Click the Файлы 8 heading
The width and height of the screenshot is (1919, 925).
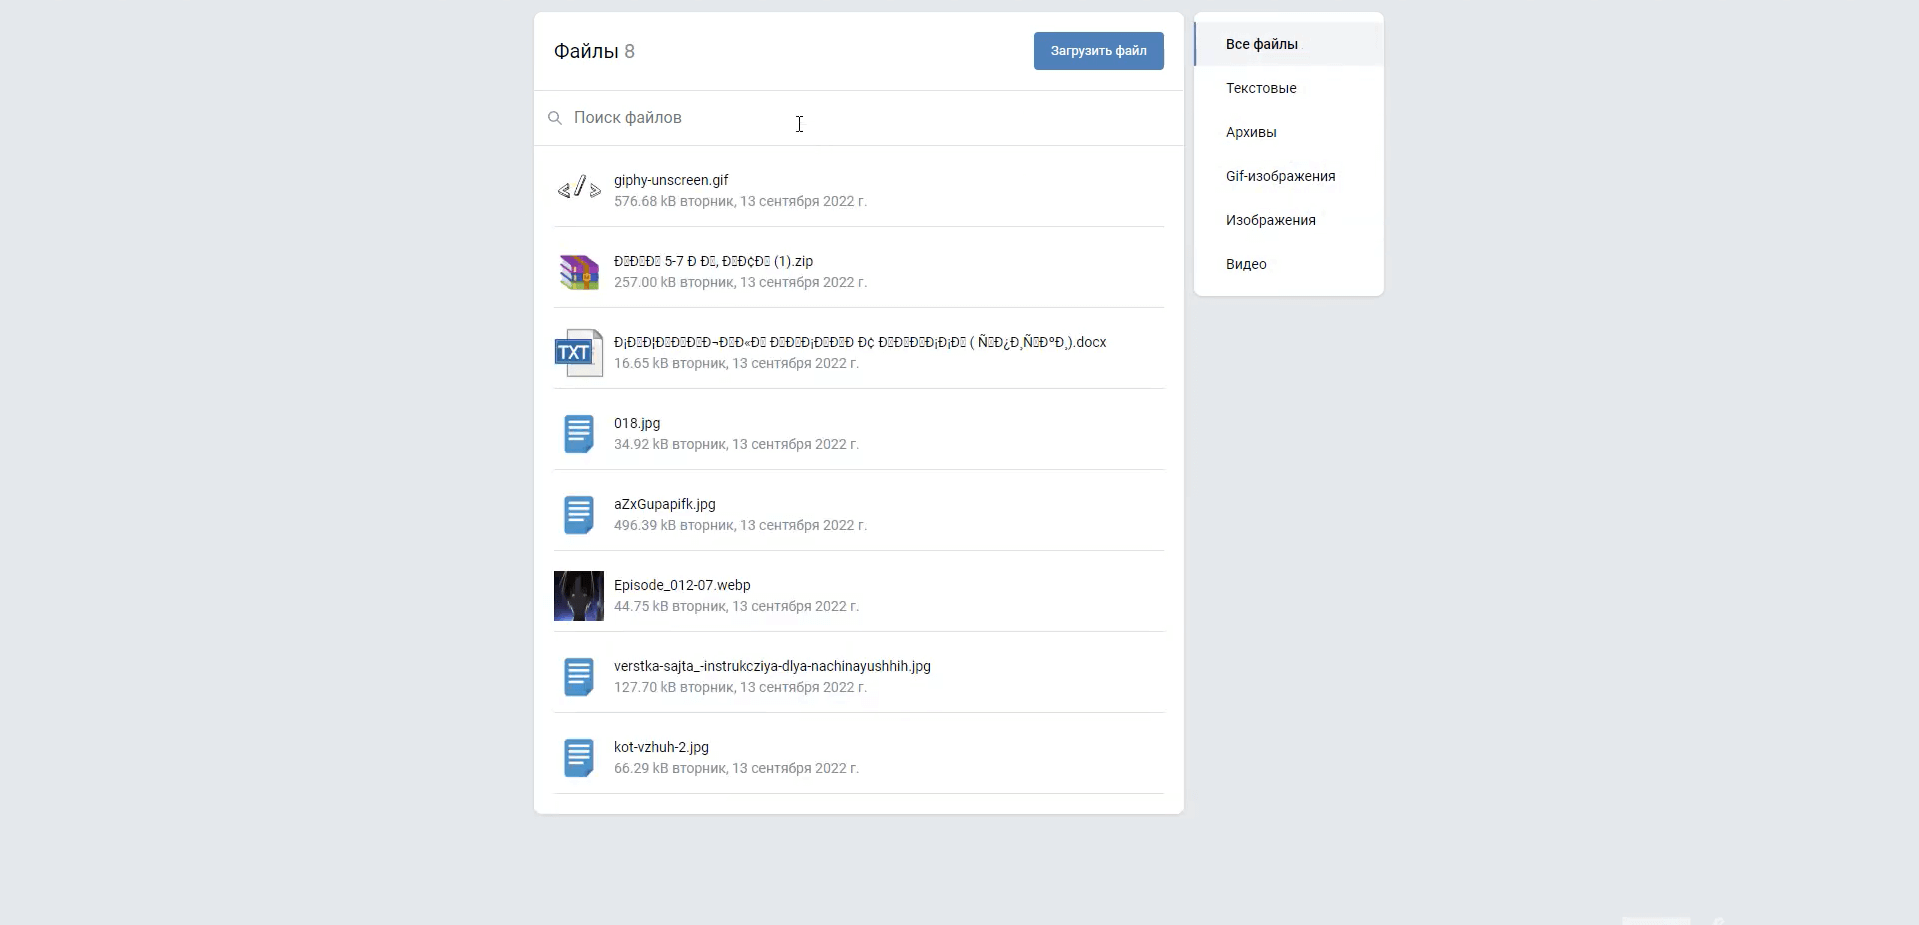(x=594, y=51)
